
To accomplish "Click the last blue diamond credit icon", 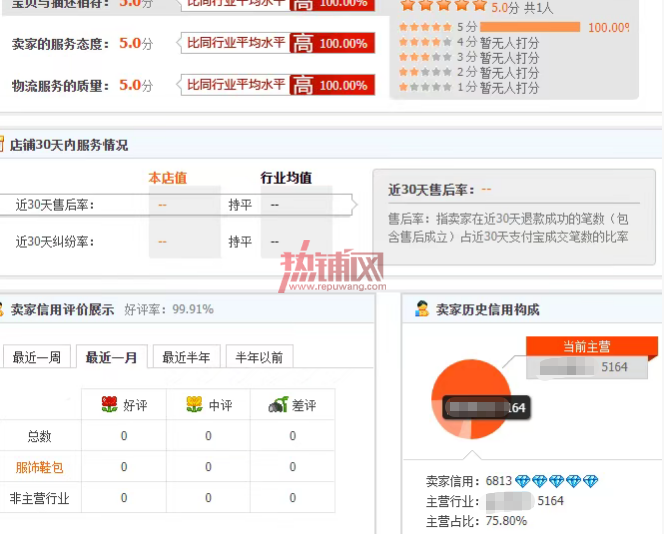I will tap(590, 481).
